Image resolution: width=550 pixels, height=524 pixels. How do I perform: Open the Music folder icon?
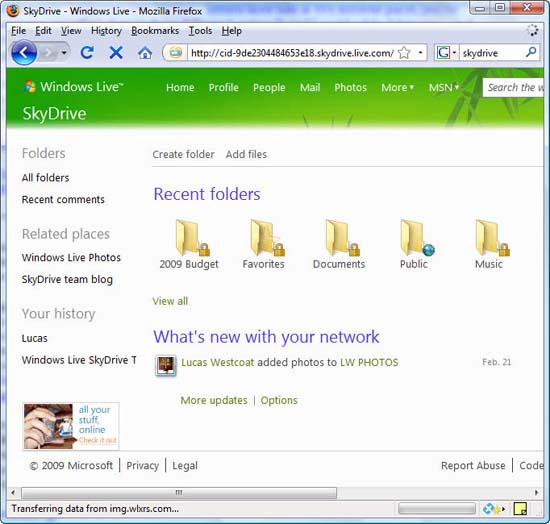point(492,237)
